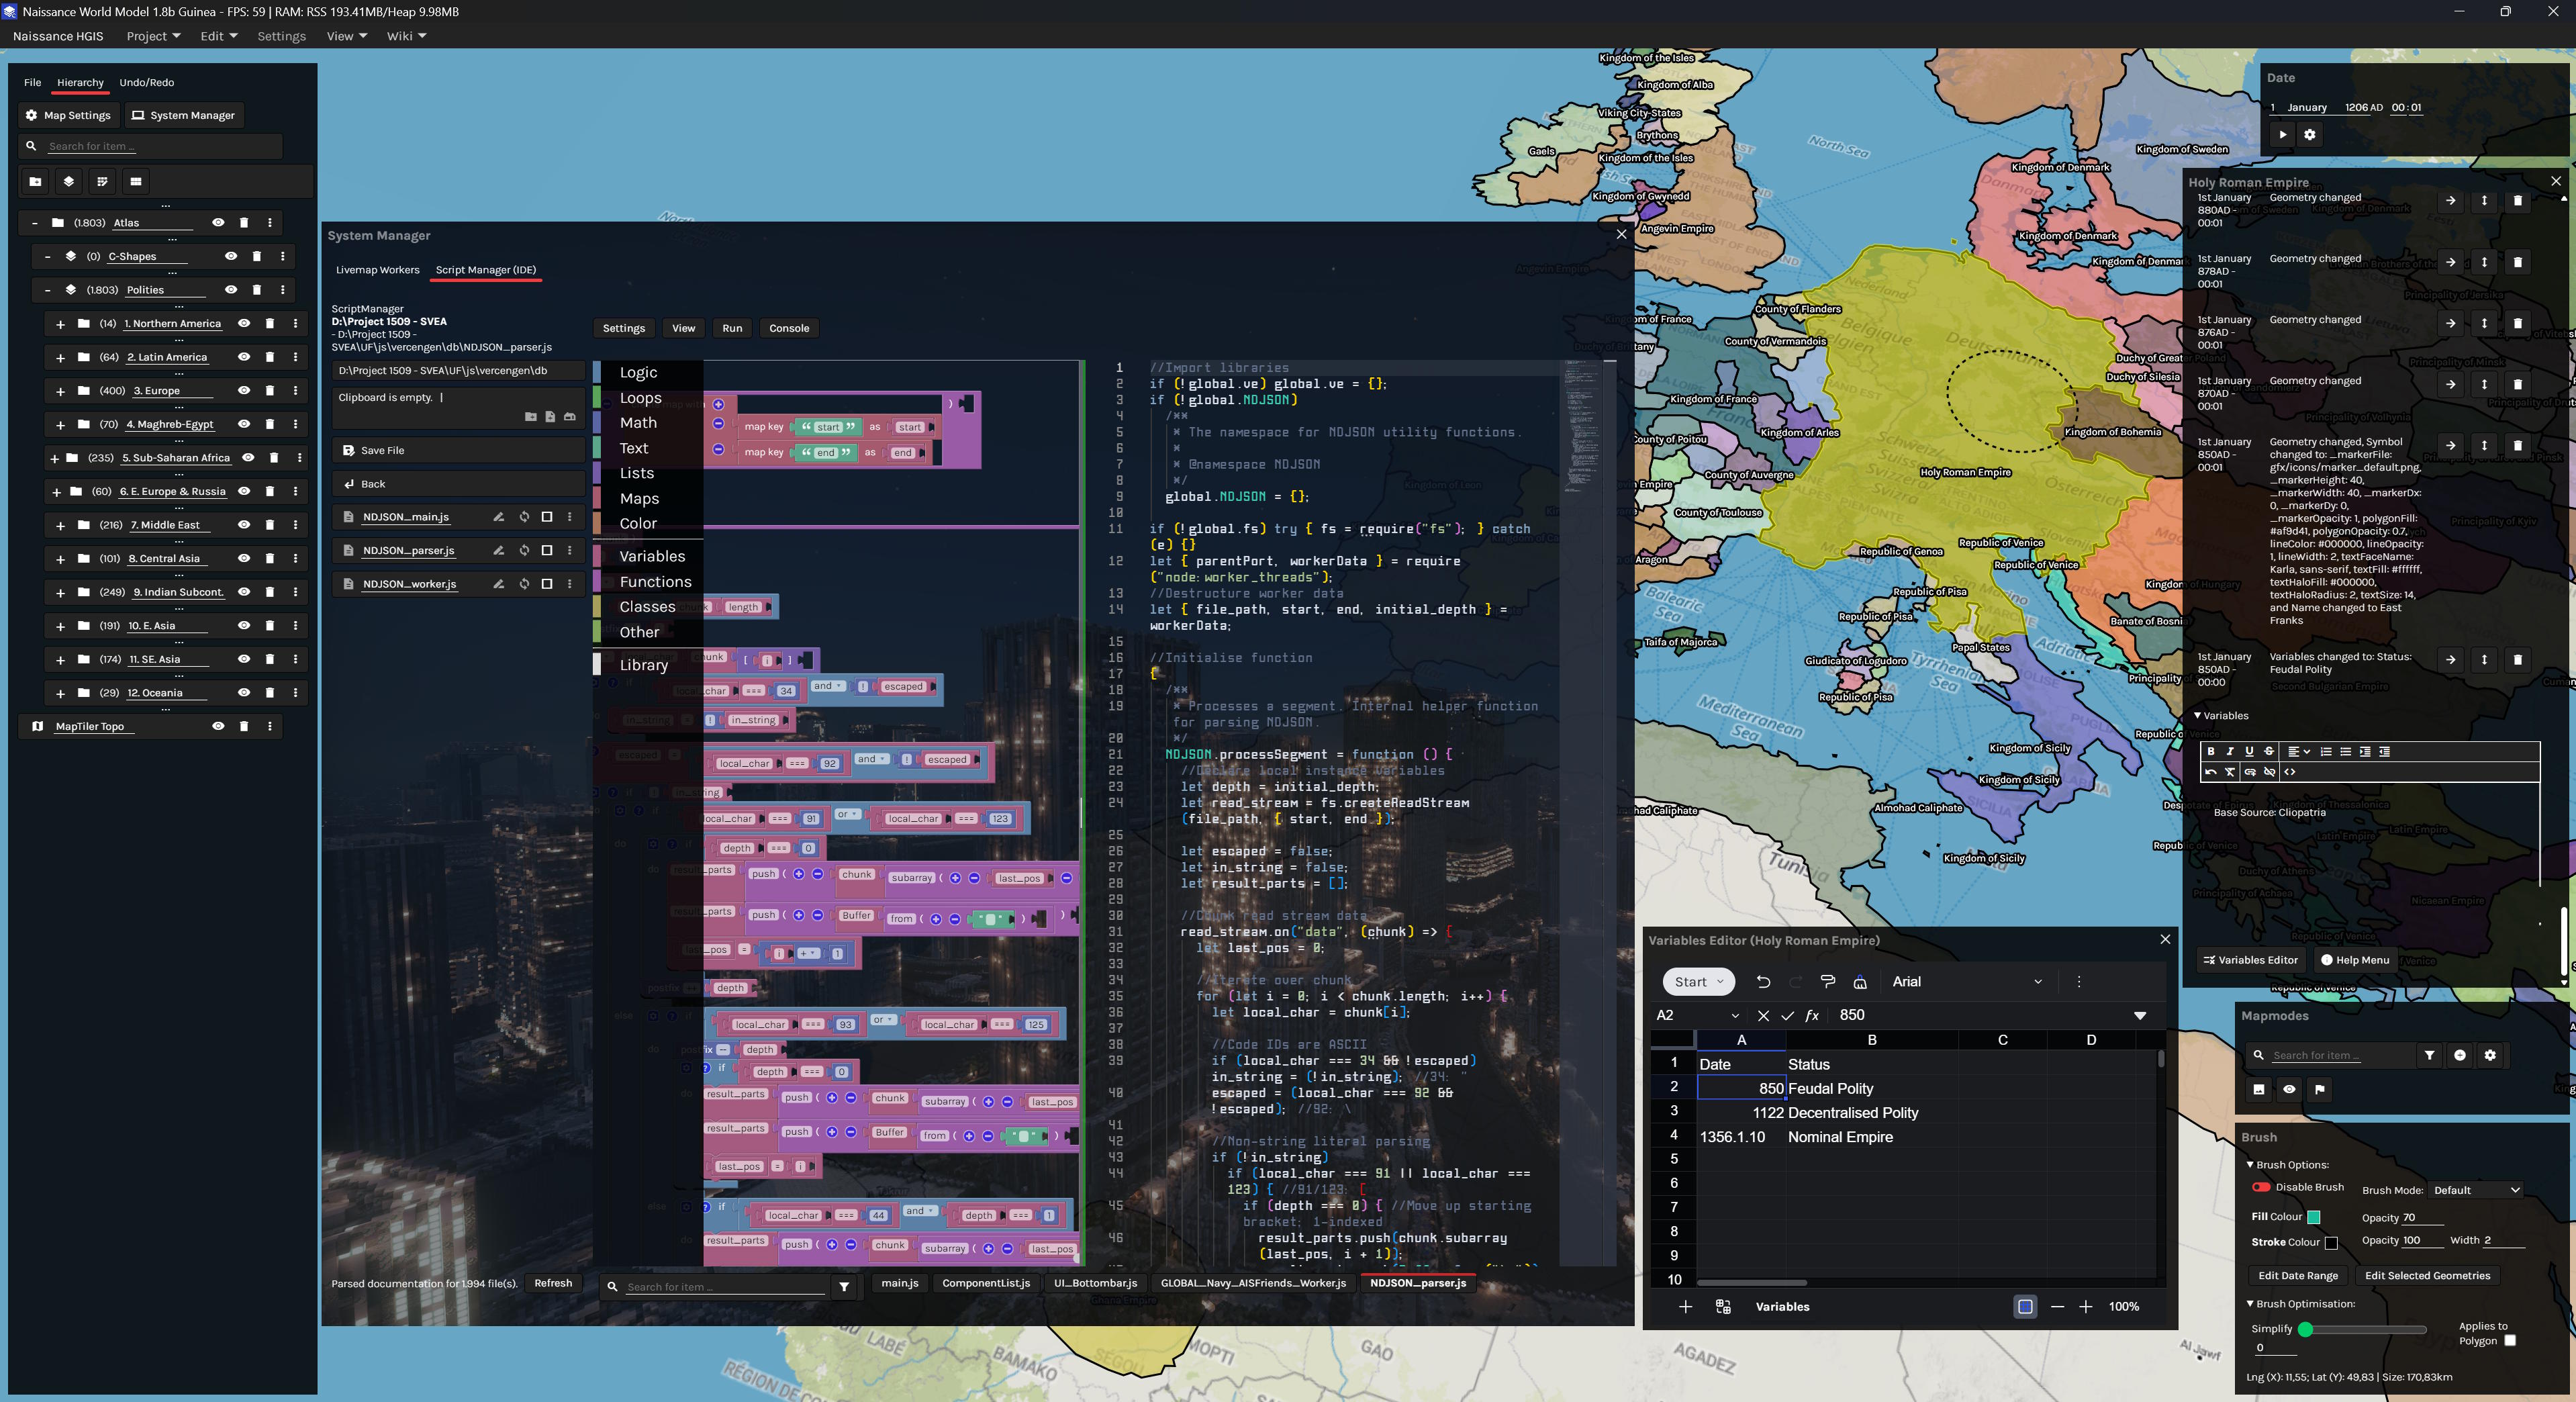The height and width of the screenshot is (1402, 2576).
Task: Click the trash icon for 7. Middle East
Action: coord(270,525)
